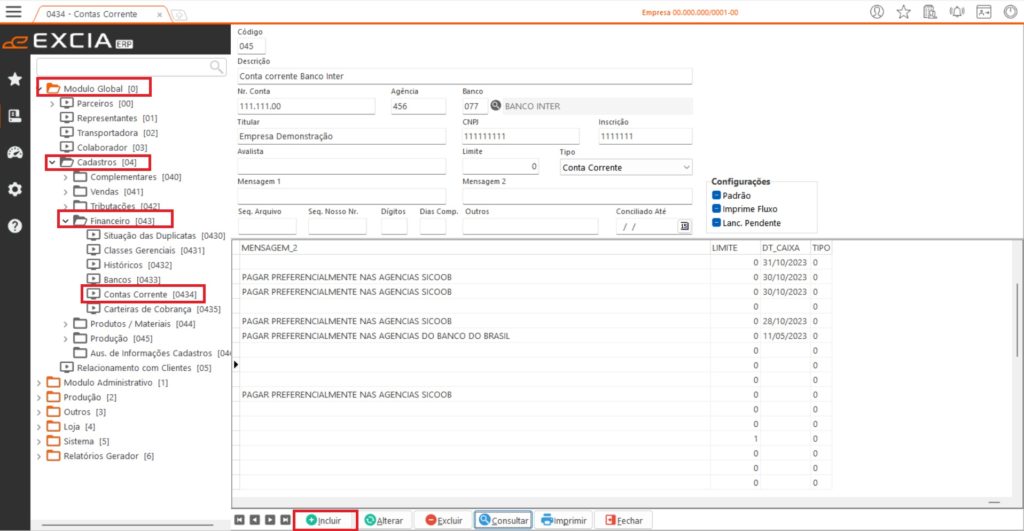
Task: Click the help question mark icon
Action: coord(14,226)
